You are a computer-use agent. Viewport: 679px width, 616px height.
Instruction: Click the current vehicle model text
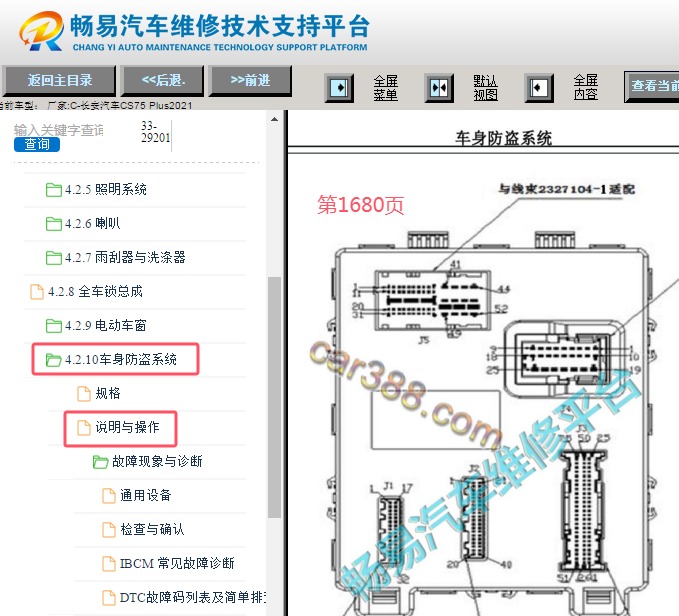pyautogui.click(x=96, y=106)
